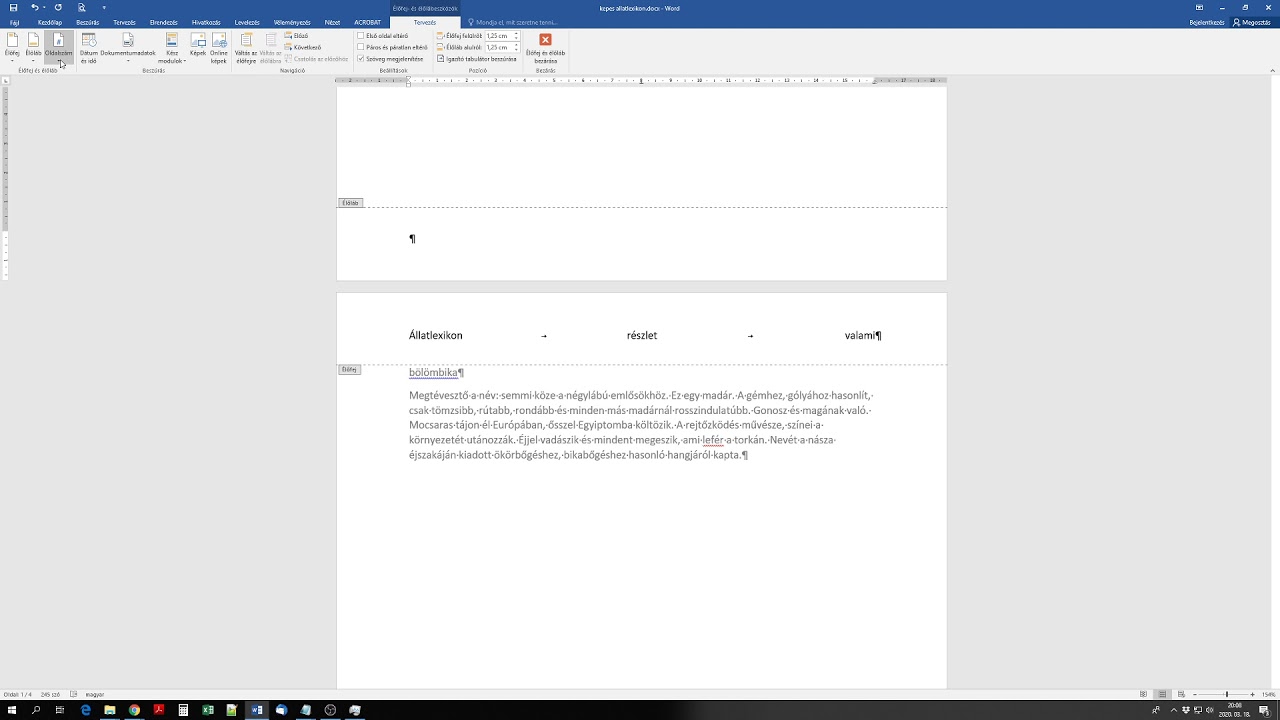
Task: Switch to Elrendezés tab
Action: (x=164, y=22)
